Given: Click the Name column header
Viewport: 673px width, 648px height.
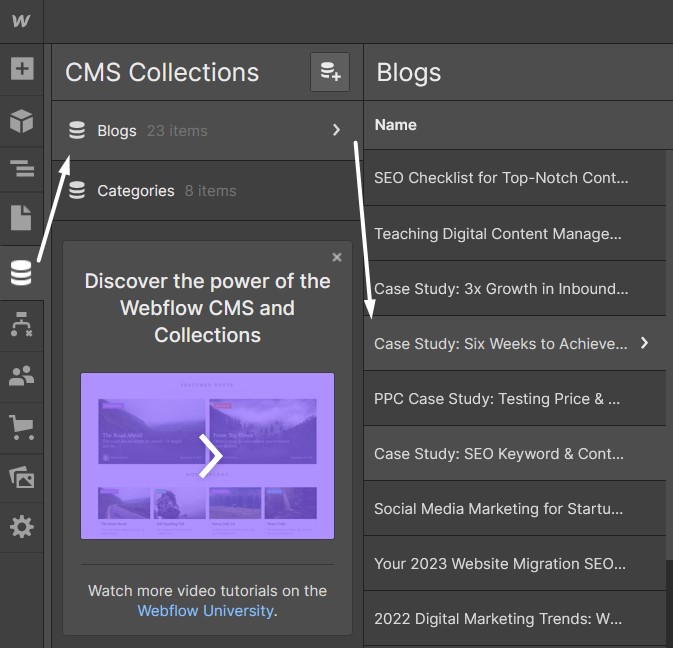Looking at the screenshot, I should point(395,125).
